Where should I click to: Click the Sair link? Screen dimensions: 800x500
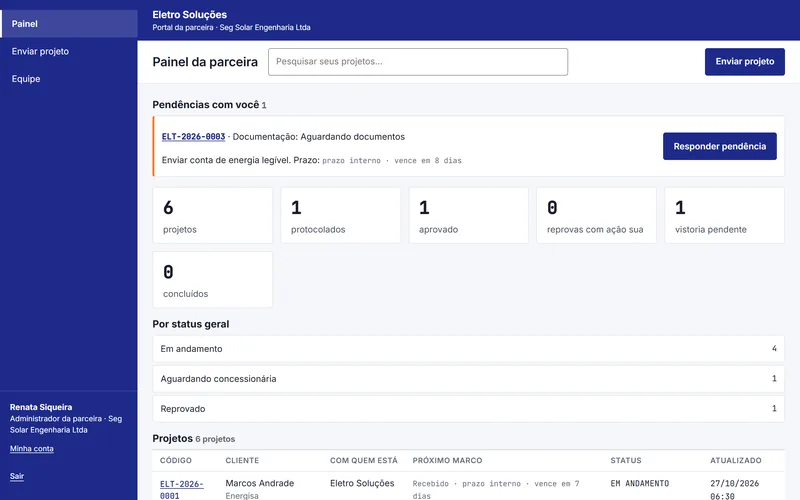(17, 476)
